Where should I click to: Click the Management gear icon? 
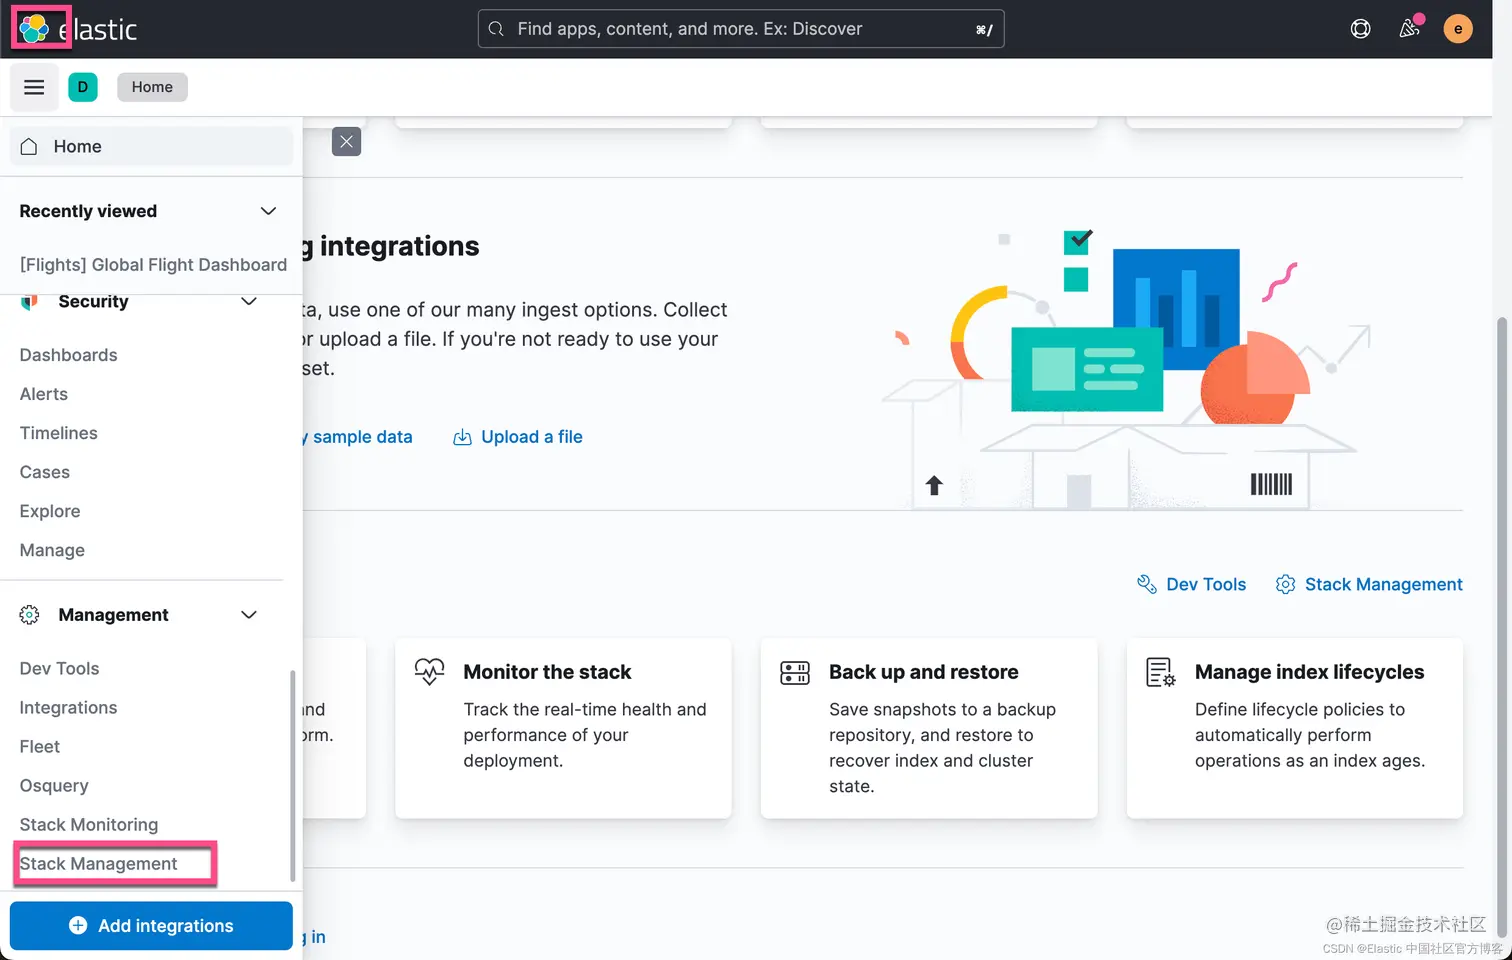29,615
